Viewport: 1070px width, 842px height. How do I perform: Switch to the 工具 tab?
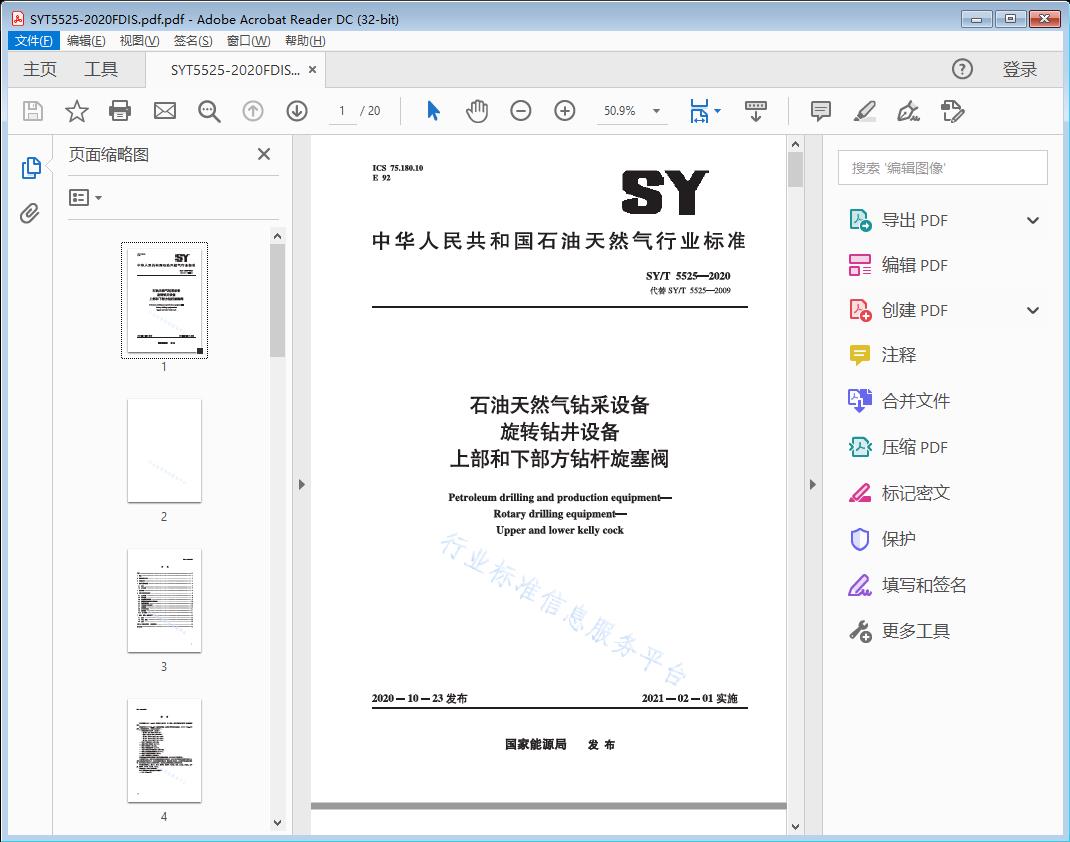point(101,69)
